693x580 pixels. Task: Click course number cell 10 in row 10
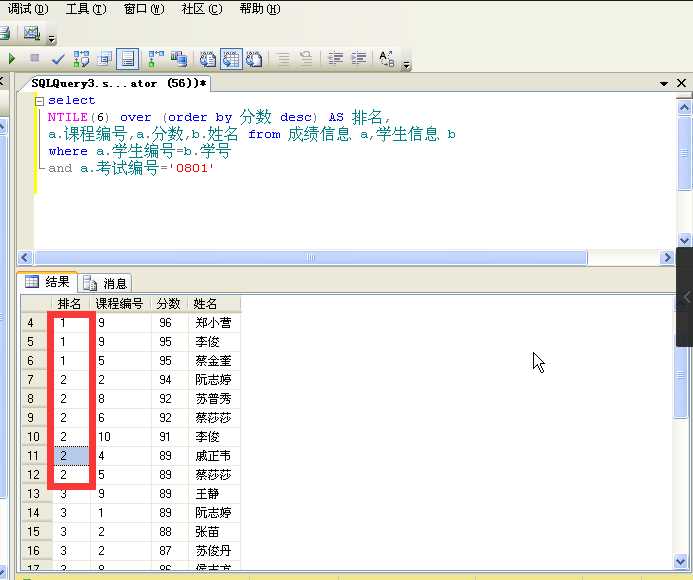pyautogui.click(x=120, y=437)
